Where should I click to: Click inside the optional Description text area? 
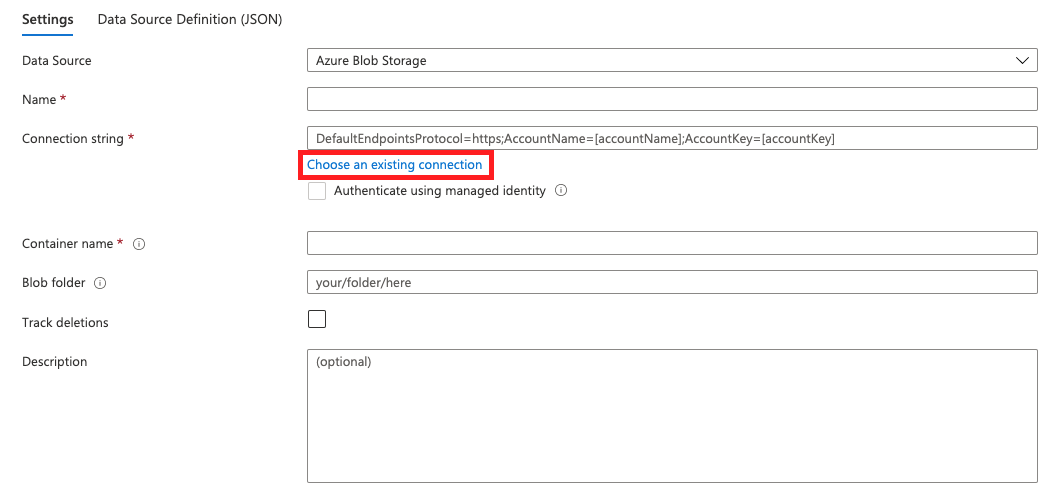[672, 416]
